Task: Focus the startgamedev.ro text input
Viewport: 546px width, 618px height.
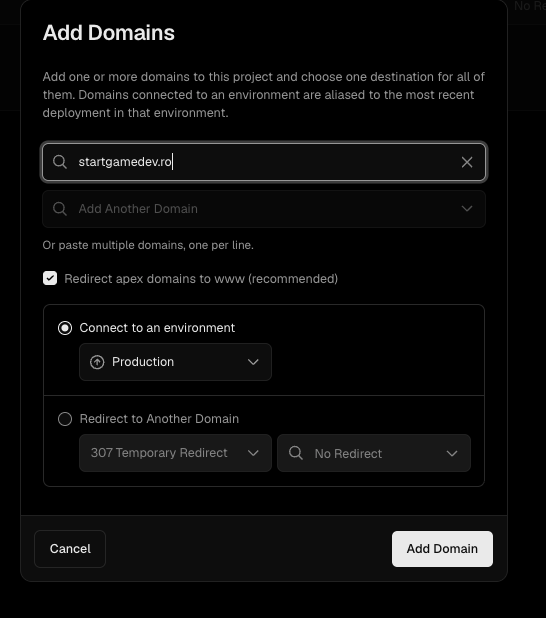Action: pyautogui.click(x=264, y=162)
